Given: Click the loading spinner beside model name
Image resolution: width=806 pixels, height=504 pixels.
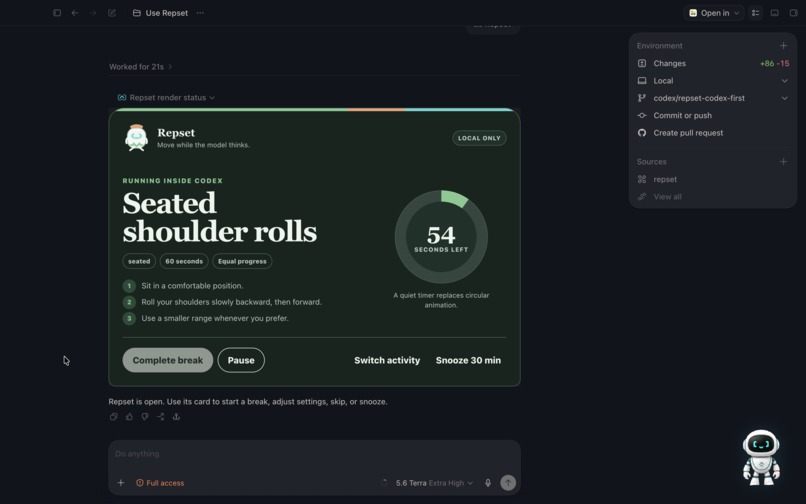Looking at the screenshot, I should coord(384,482).
